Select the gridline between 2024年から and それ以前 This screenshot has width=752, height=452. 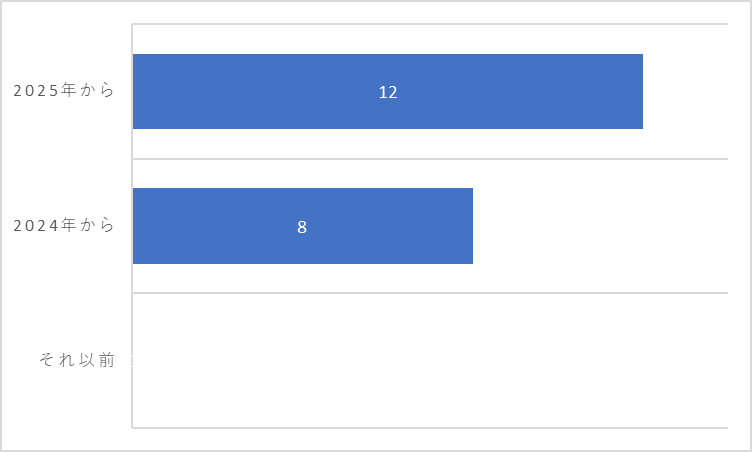pos(430,293)
